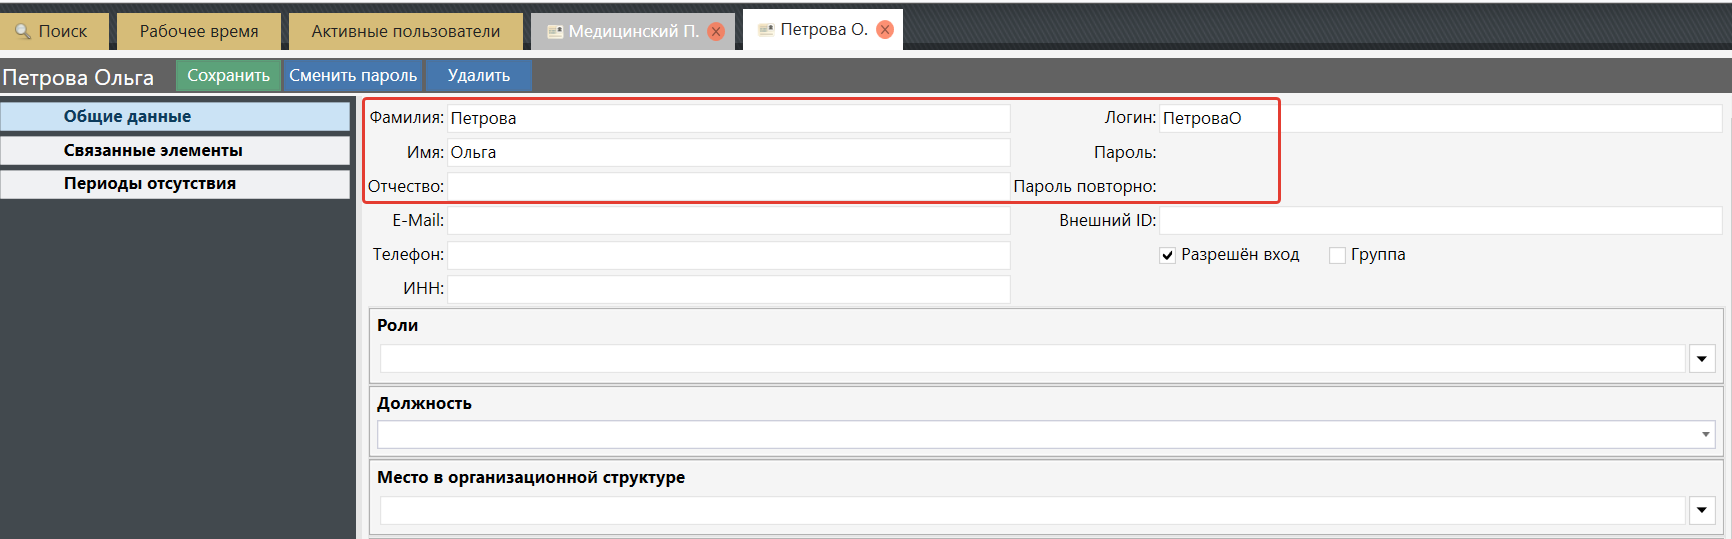This screenshot has height=539, width=1732.
Task: Expand Место в организационной структуре dropdown
Action: (1702, 511)
